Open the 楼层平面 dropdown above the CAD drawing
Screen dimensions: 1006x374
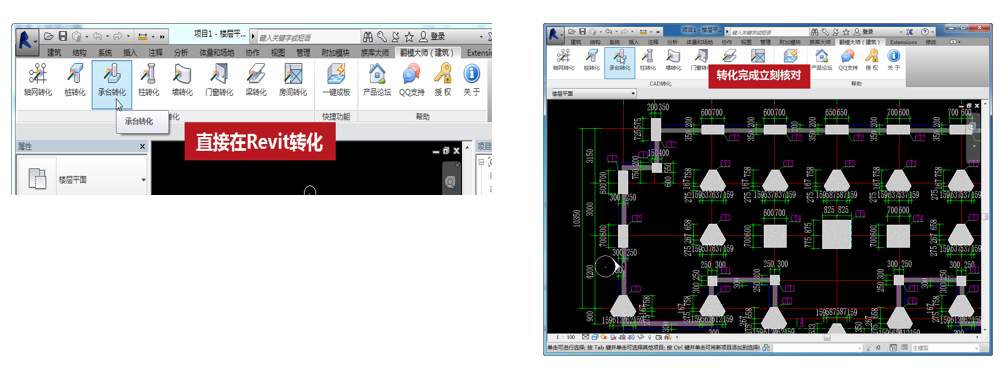click(593, 93)
